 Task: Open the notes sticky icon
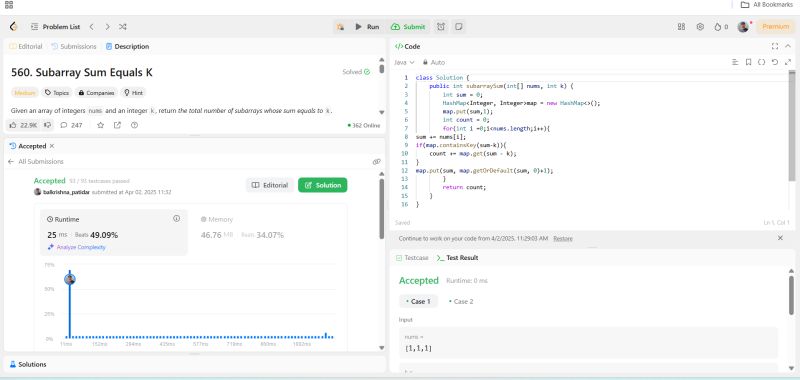(459, 27)
